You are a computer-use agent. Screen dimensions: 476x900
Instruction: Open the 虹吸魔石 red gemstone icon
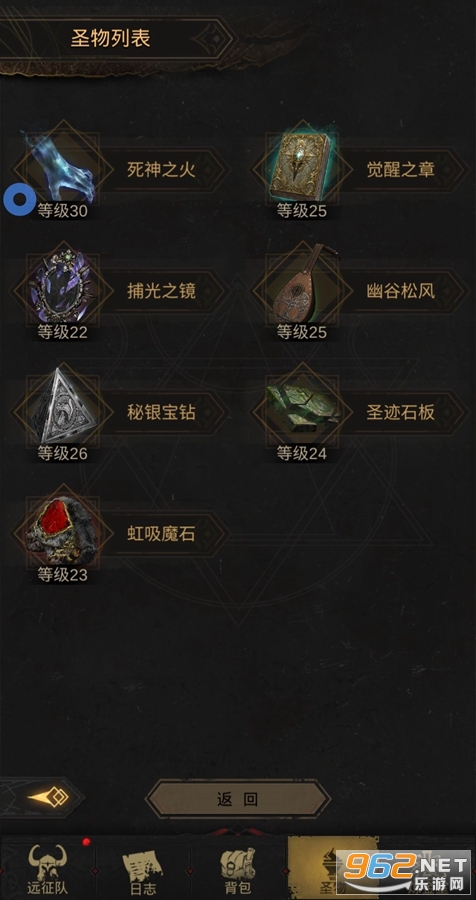[62, 532]
